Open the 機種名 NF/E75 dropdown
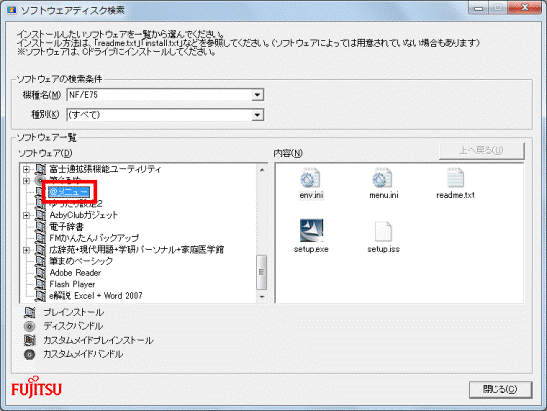Viewport: 547px width, 411px height. coord(257,95)
